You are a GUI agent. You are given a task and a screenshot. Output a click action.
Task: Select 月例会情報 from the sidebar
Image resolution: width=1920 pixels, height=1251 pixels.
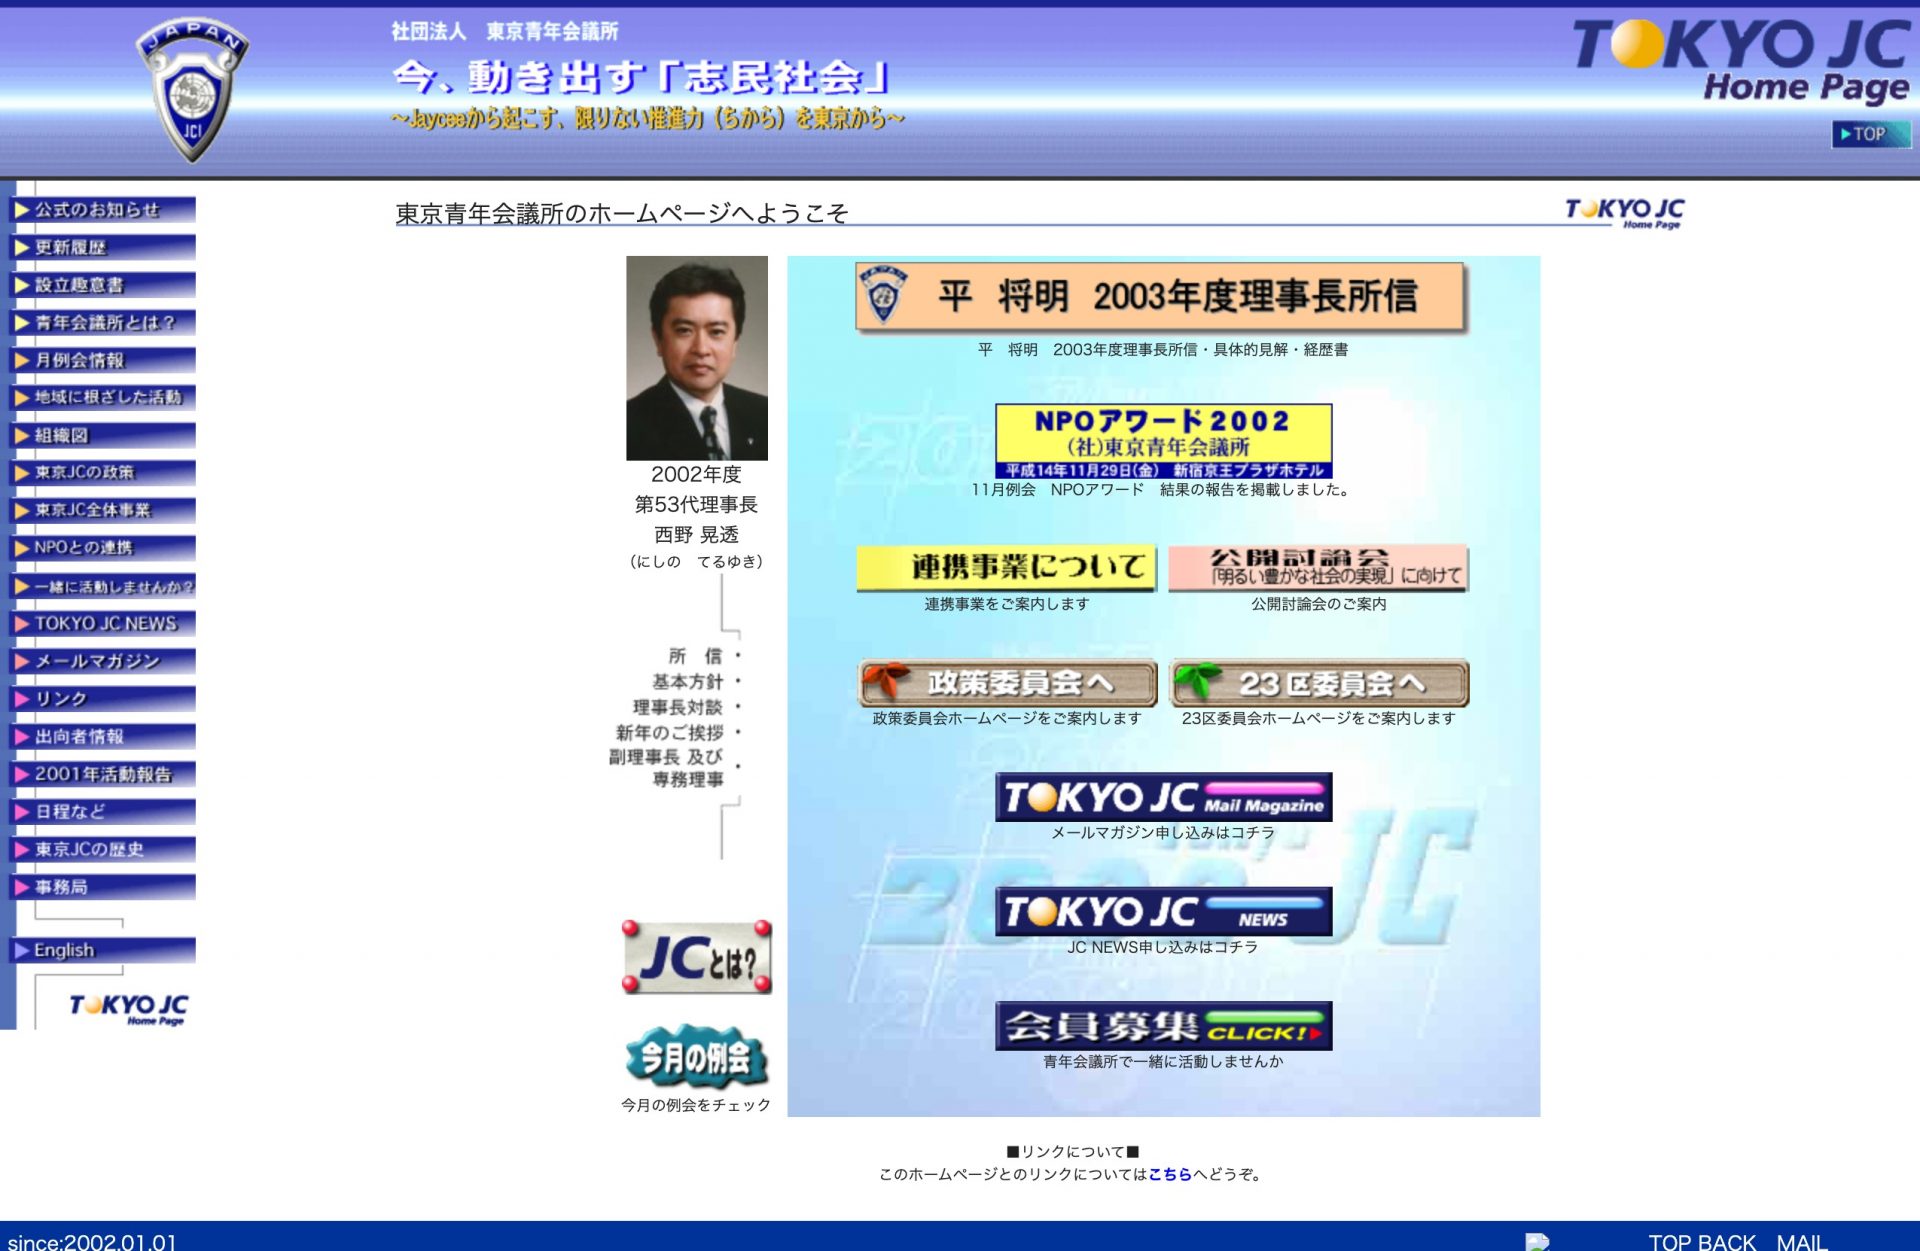(103, 360)
